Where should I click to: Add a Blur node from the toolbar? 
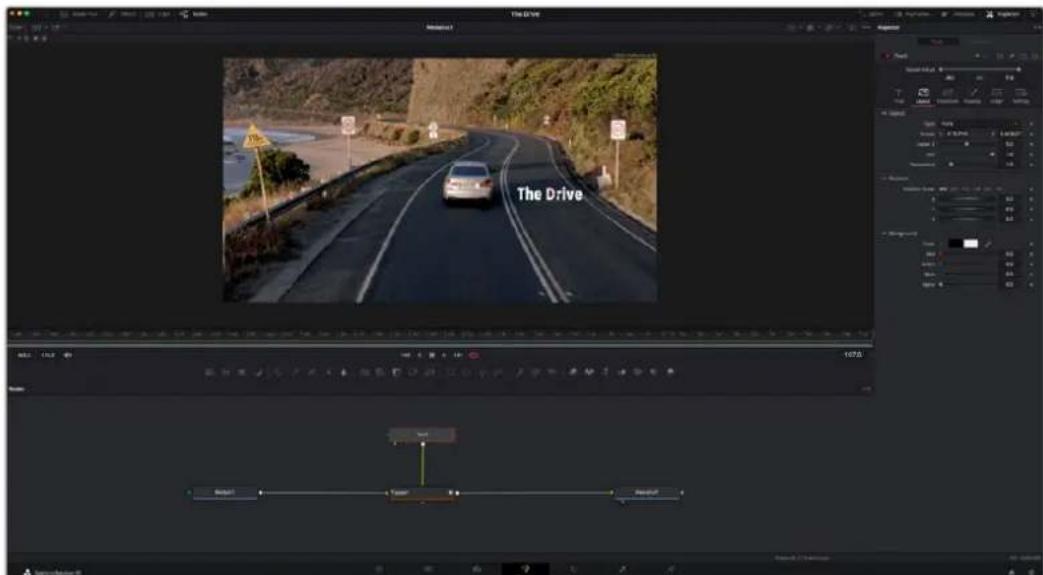[343, 373]
